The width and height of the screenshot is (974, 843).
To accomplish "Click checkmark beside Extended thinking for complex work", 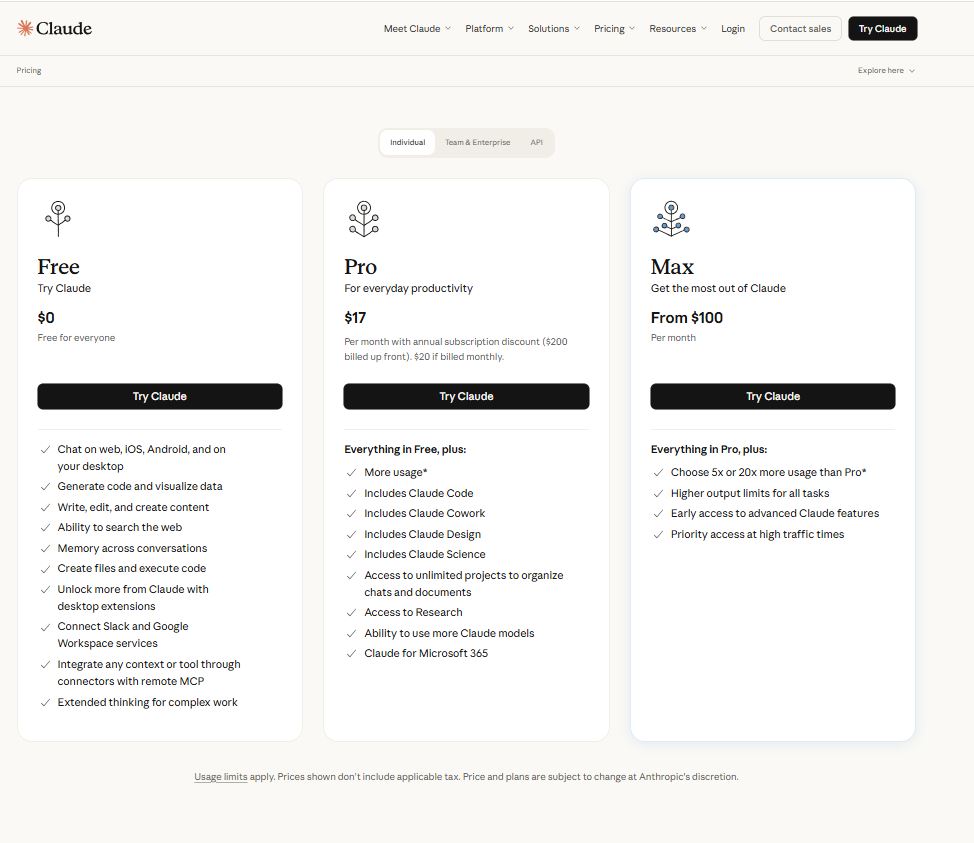I will coord(45,703).
